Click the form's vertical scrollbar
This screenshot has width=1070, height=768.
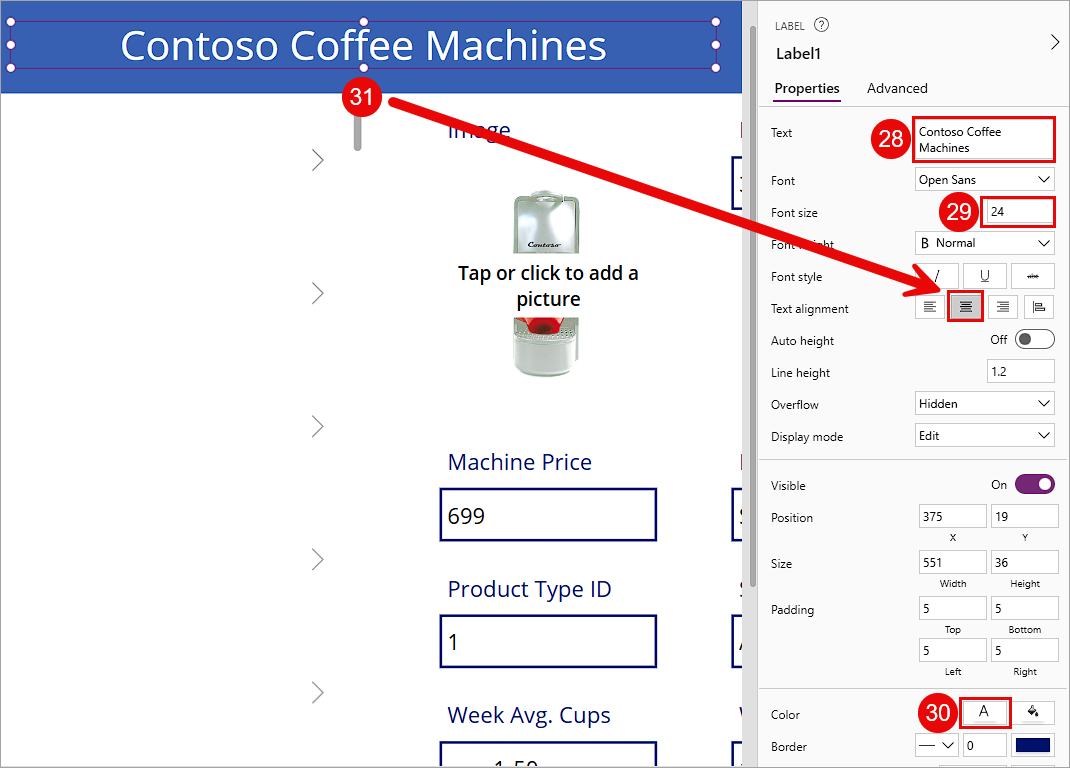click(753, 306)
